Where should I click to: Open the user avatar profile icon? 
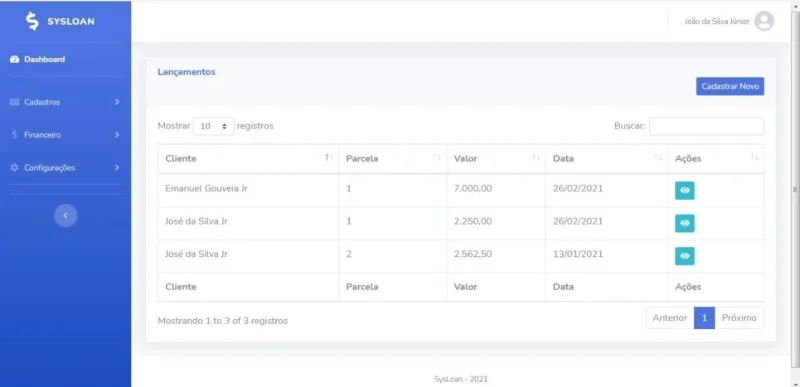764,21
